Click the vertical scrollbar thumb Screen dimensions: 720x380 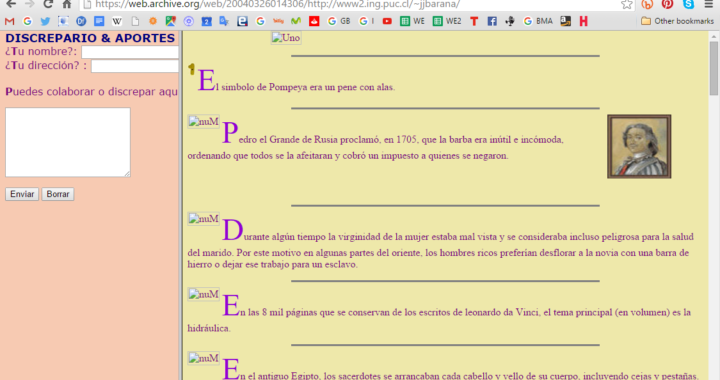[x=714, y=68]
